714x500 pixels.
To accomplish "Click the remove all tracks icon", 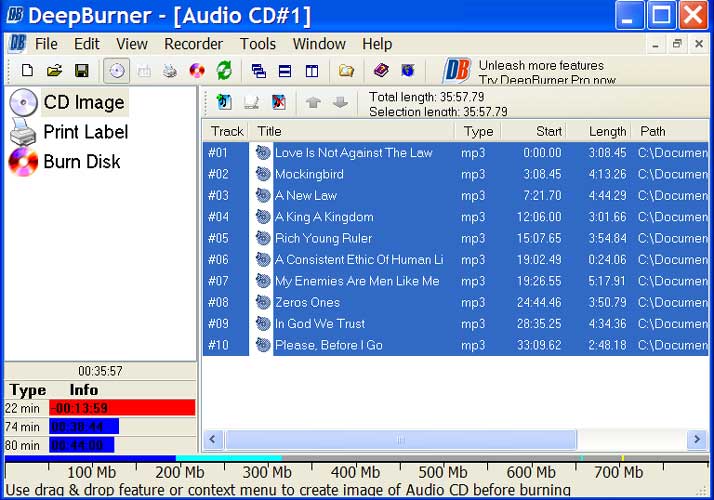I will (279, 102).
